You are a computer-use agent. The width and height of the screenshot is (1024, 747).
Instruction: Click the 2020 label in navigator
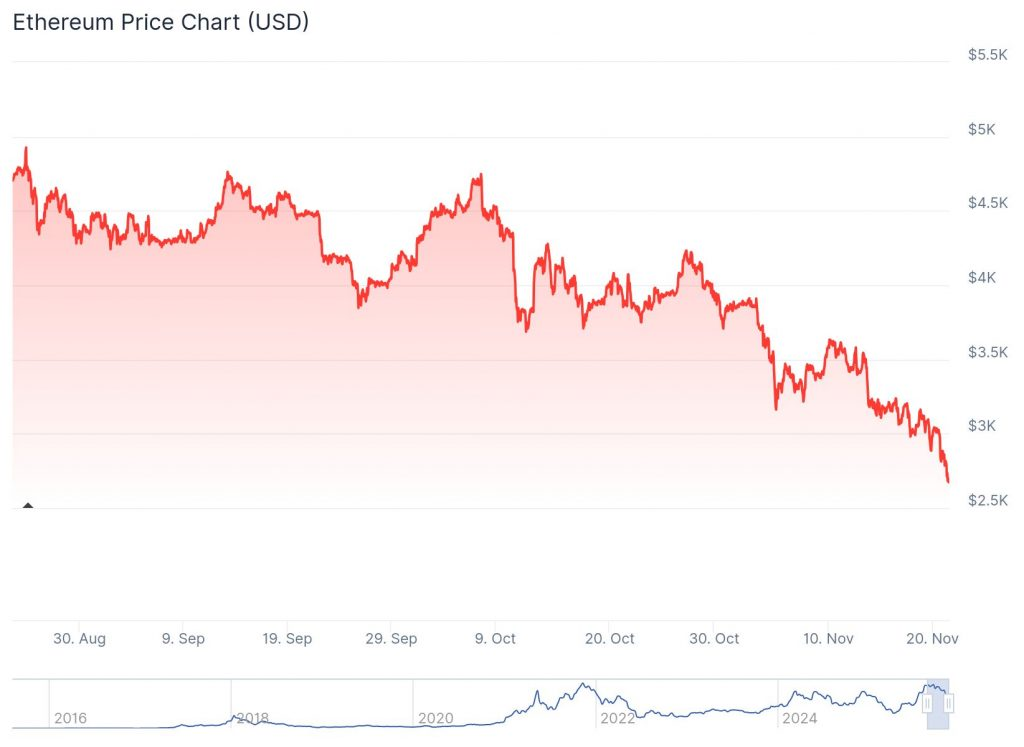point(435,718)
